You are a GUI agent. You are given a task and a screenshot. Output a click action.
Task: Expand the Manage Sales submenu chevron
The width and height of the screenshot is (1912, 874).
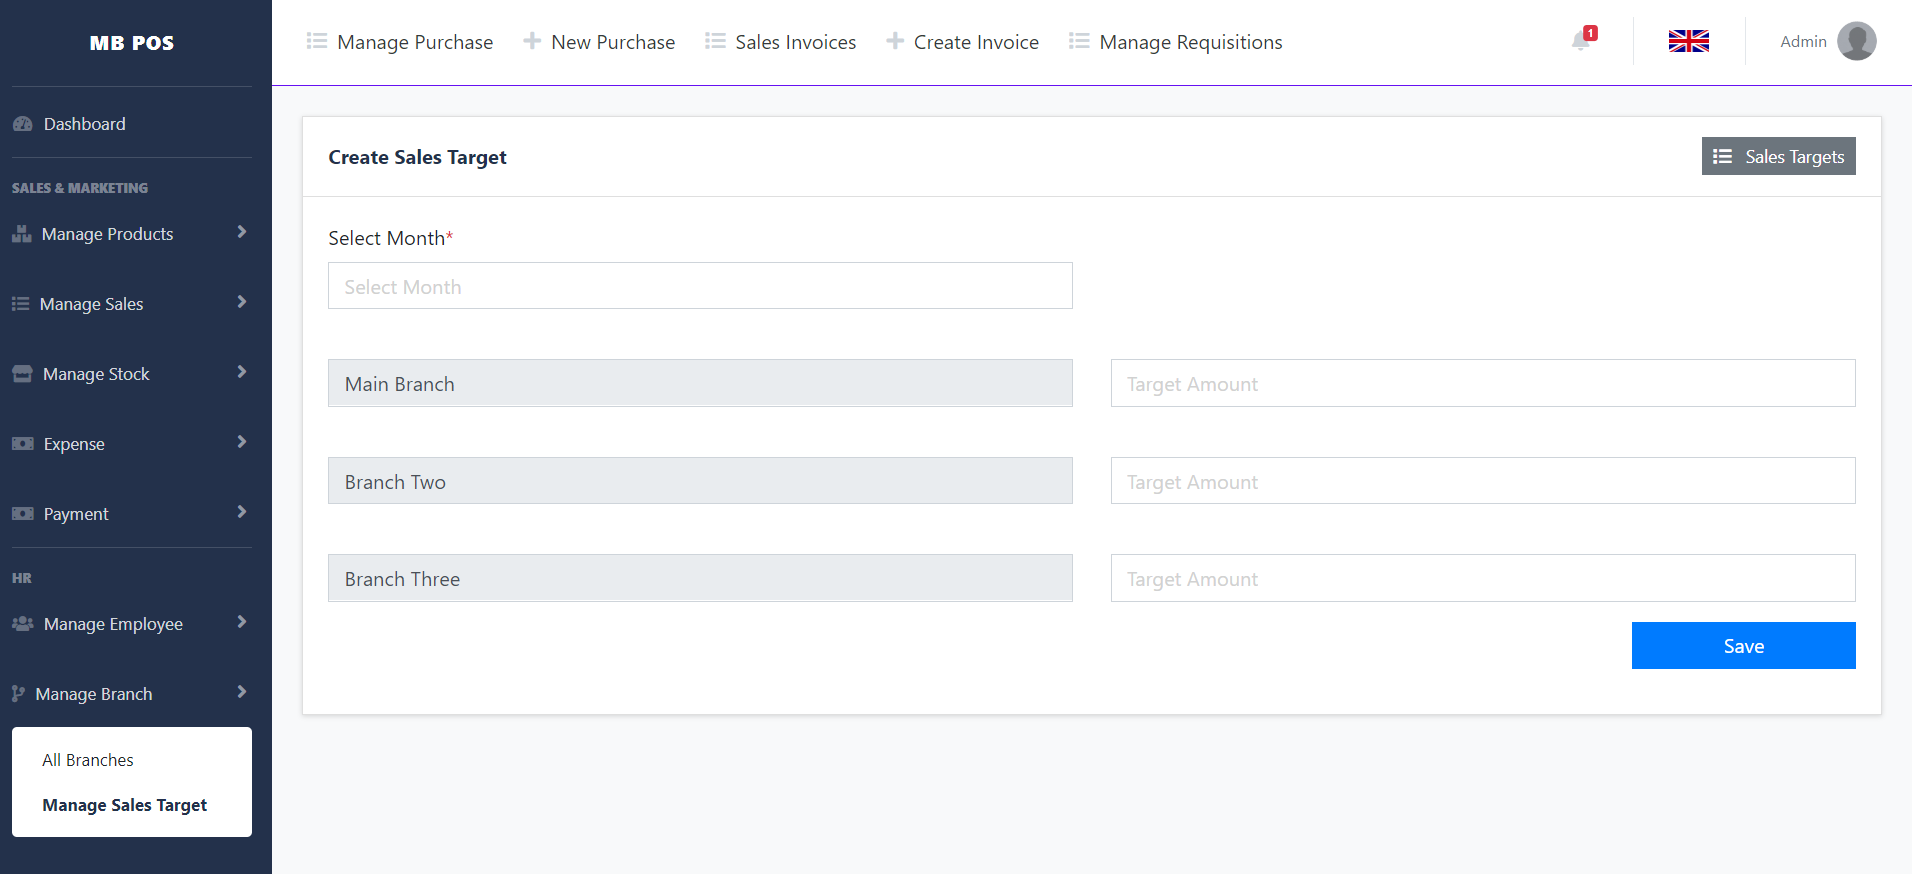(x=241, y=302)
